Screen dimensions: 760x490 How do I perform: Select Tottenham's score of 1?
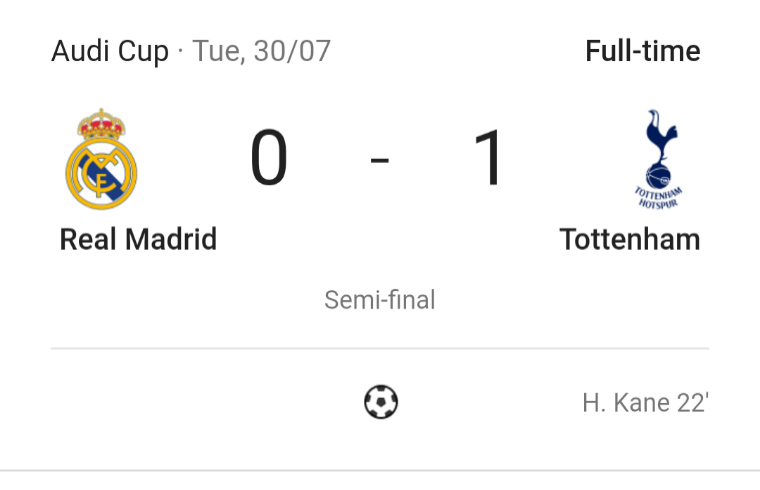[x=490, y=160]
